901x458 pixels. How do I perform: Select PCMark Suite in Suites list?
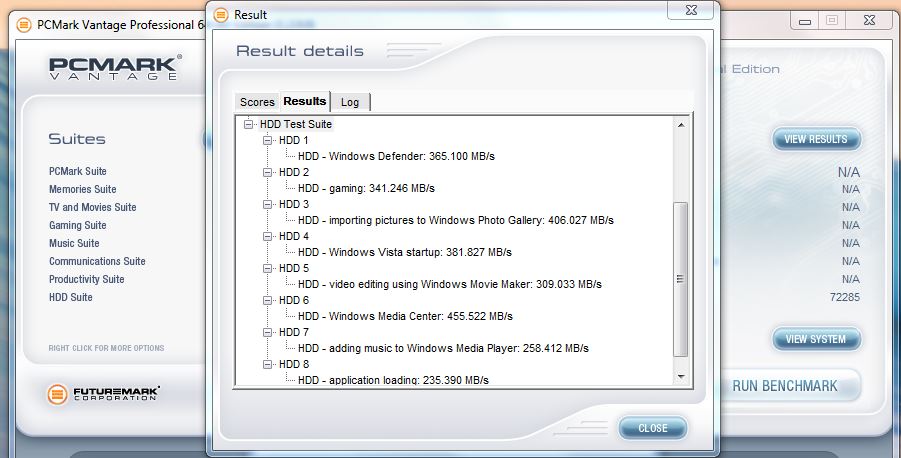pos(78,171)
